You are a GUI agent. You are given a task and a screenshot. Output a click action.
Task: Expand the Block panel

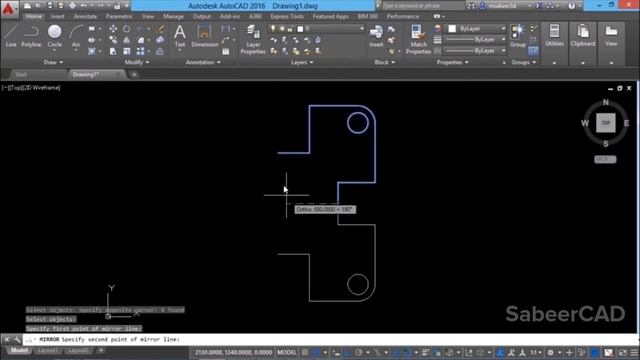point(384,62)
